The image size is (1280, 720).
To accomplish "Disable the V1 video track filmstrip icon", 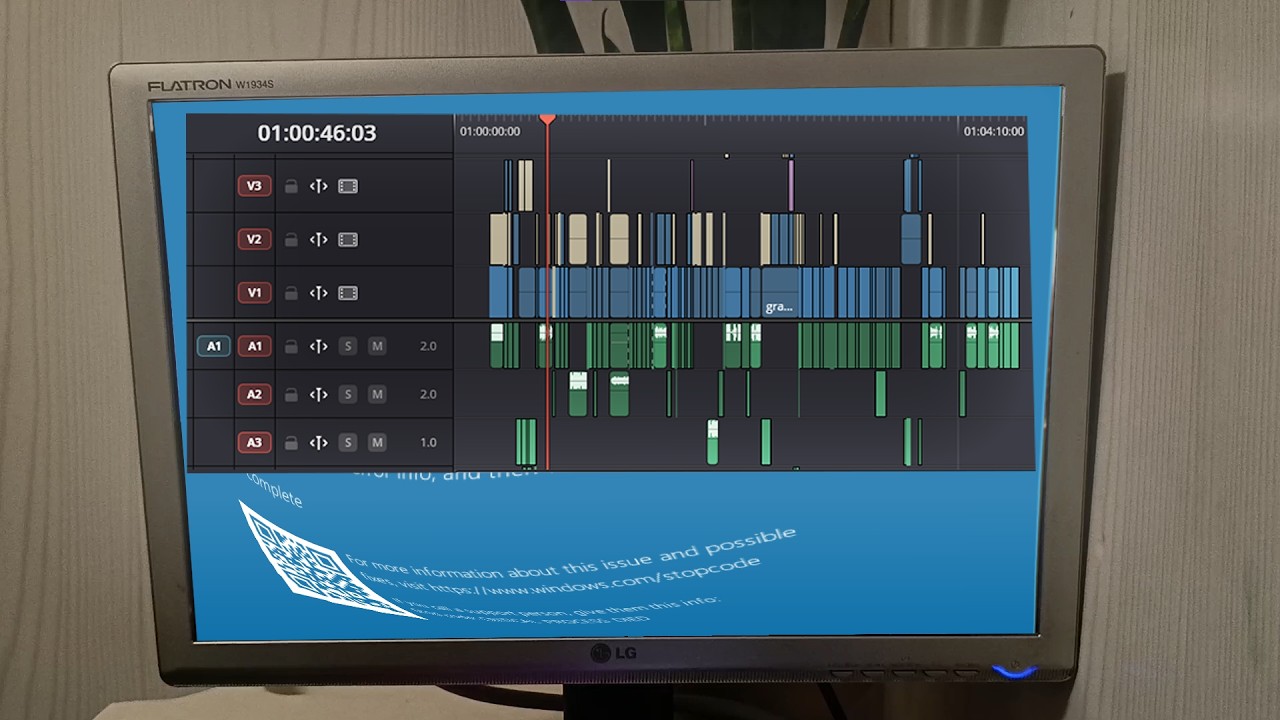I will [x=348, y=293].
